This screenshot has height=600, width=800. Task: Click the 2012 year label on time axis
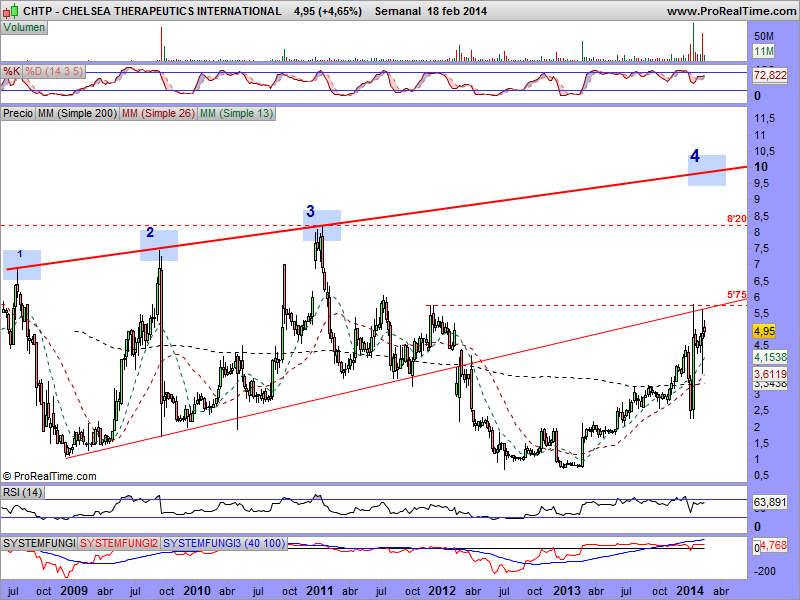click(442, 591)
